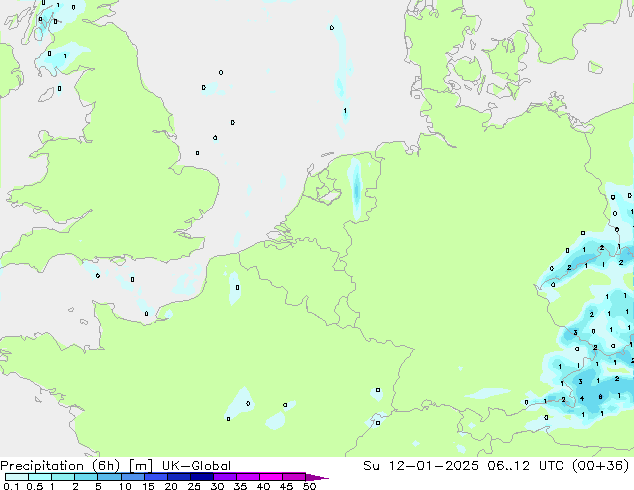Click the '0.5' legend scale label

35,486
